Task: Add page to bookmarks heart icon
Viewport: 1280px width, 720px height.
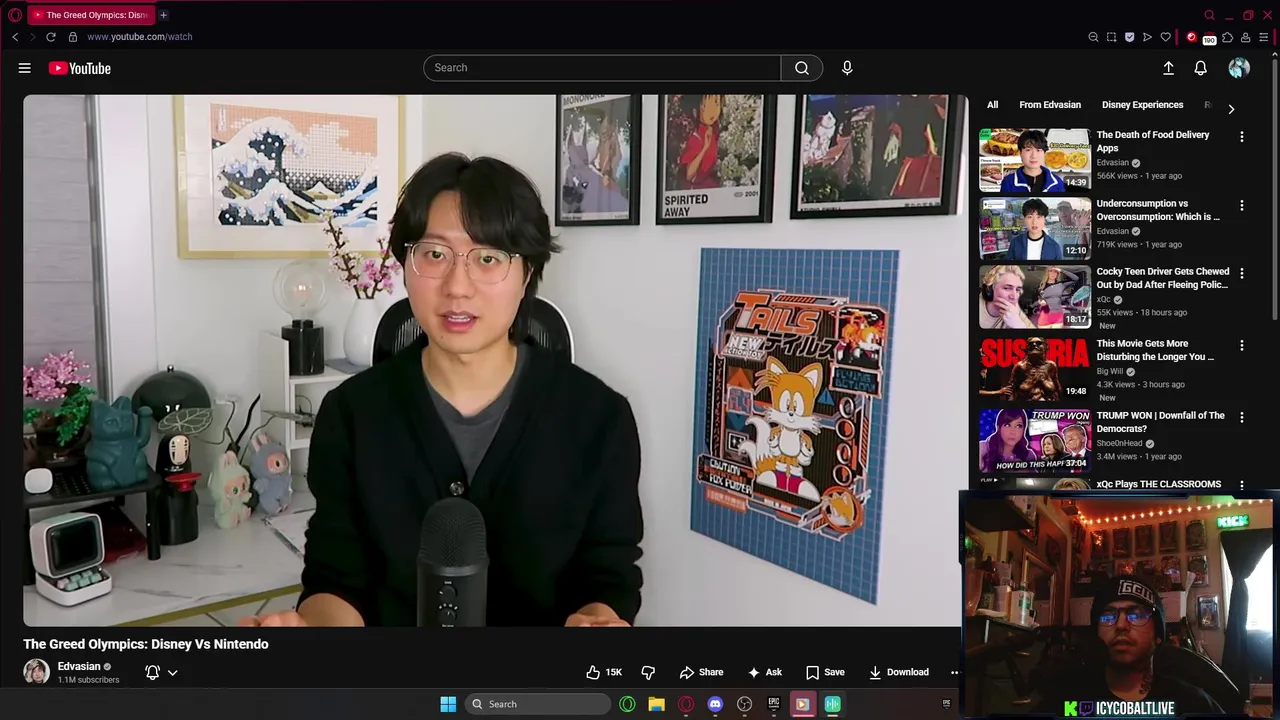Action: tap(1165, 37)
